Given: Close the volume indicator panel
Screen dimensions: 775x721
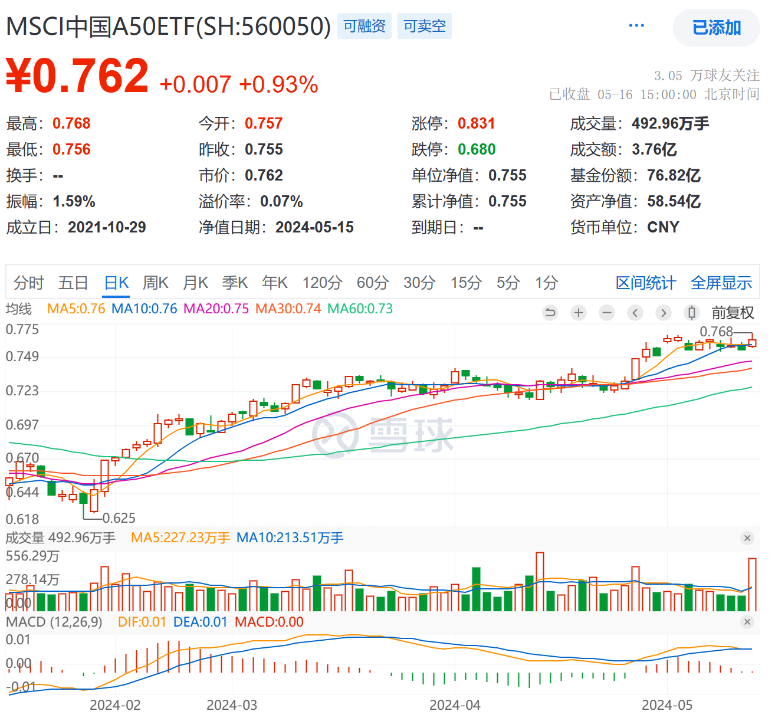Looking at the screenshot, I should point(747,538).
